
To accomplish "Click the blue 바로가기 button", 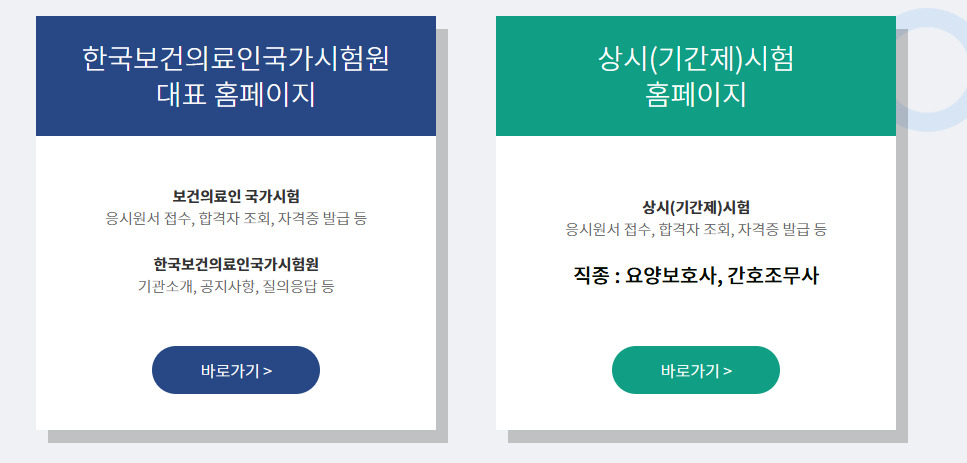I will click(236, 370).
